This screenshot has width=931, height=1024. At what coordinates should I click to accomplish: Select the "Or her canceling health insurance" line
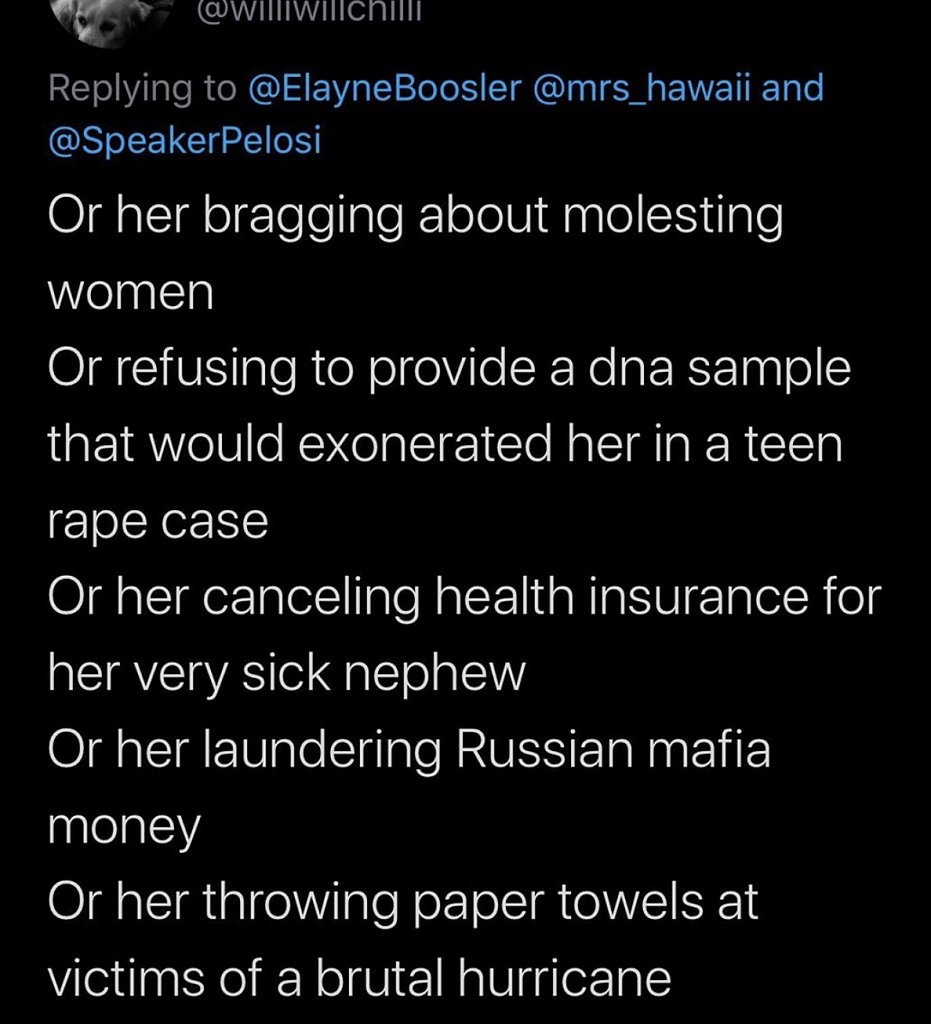click(x=464, y=597)
